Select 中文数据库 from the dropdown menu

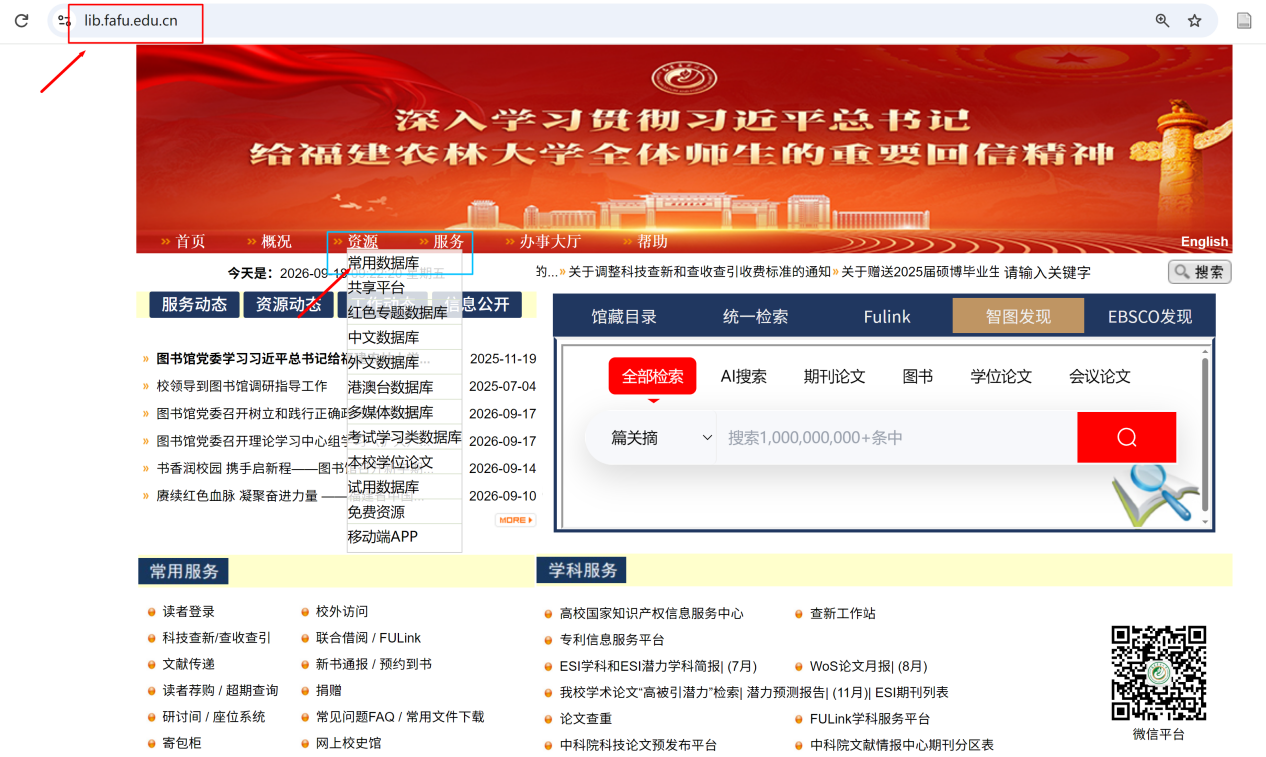coord(404,337)
